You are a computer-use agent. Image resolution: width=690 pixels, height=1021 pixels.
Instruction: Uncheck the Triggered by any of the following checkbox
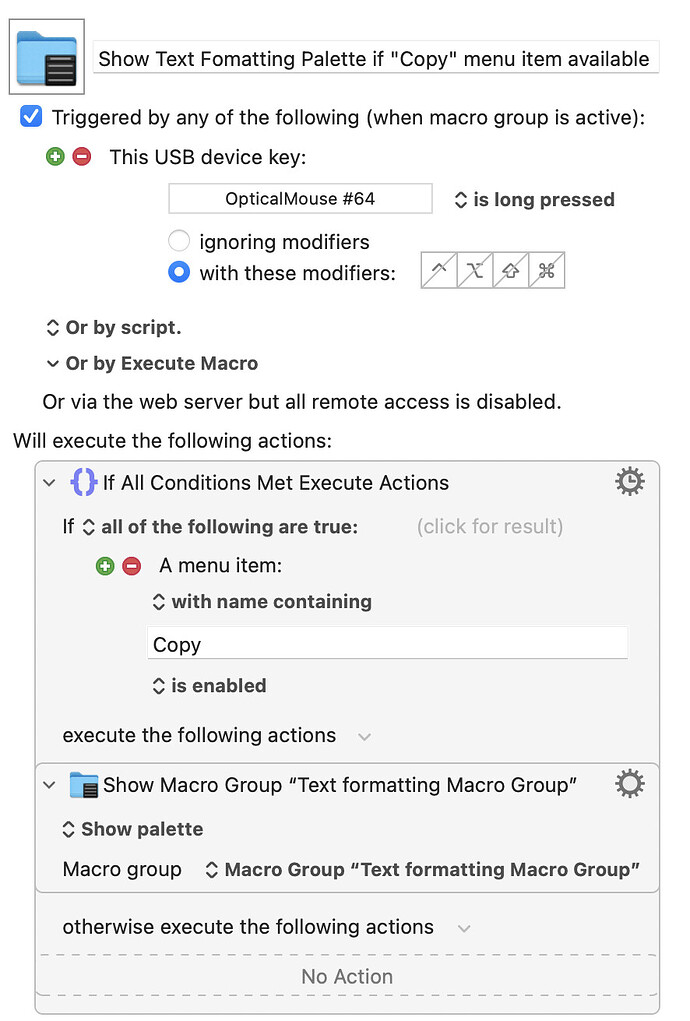tap(31, 117)
